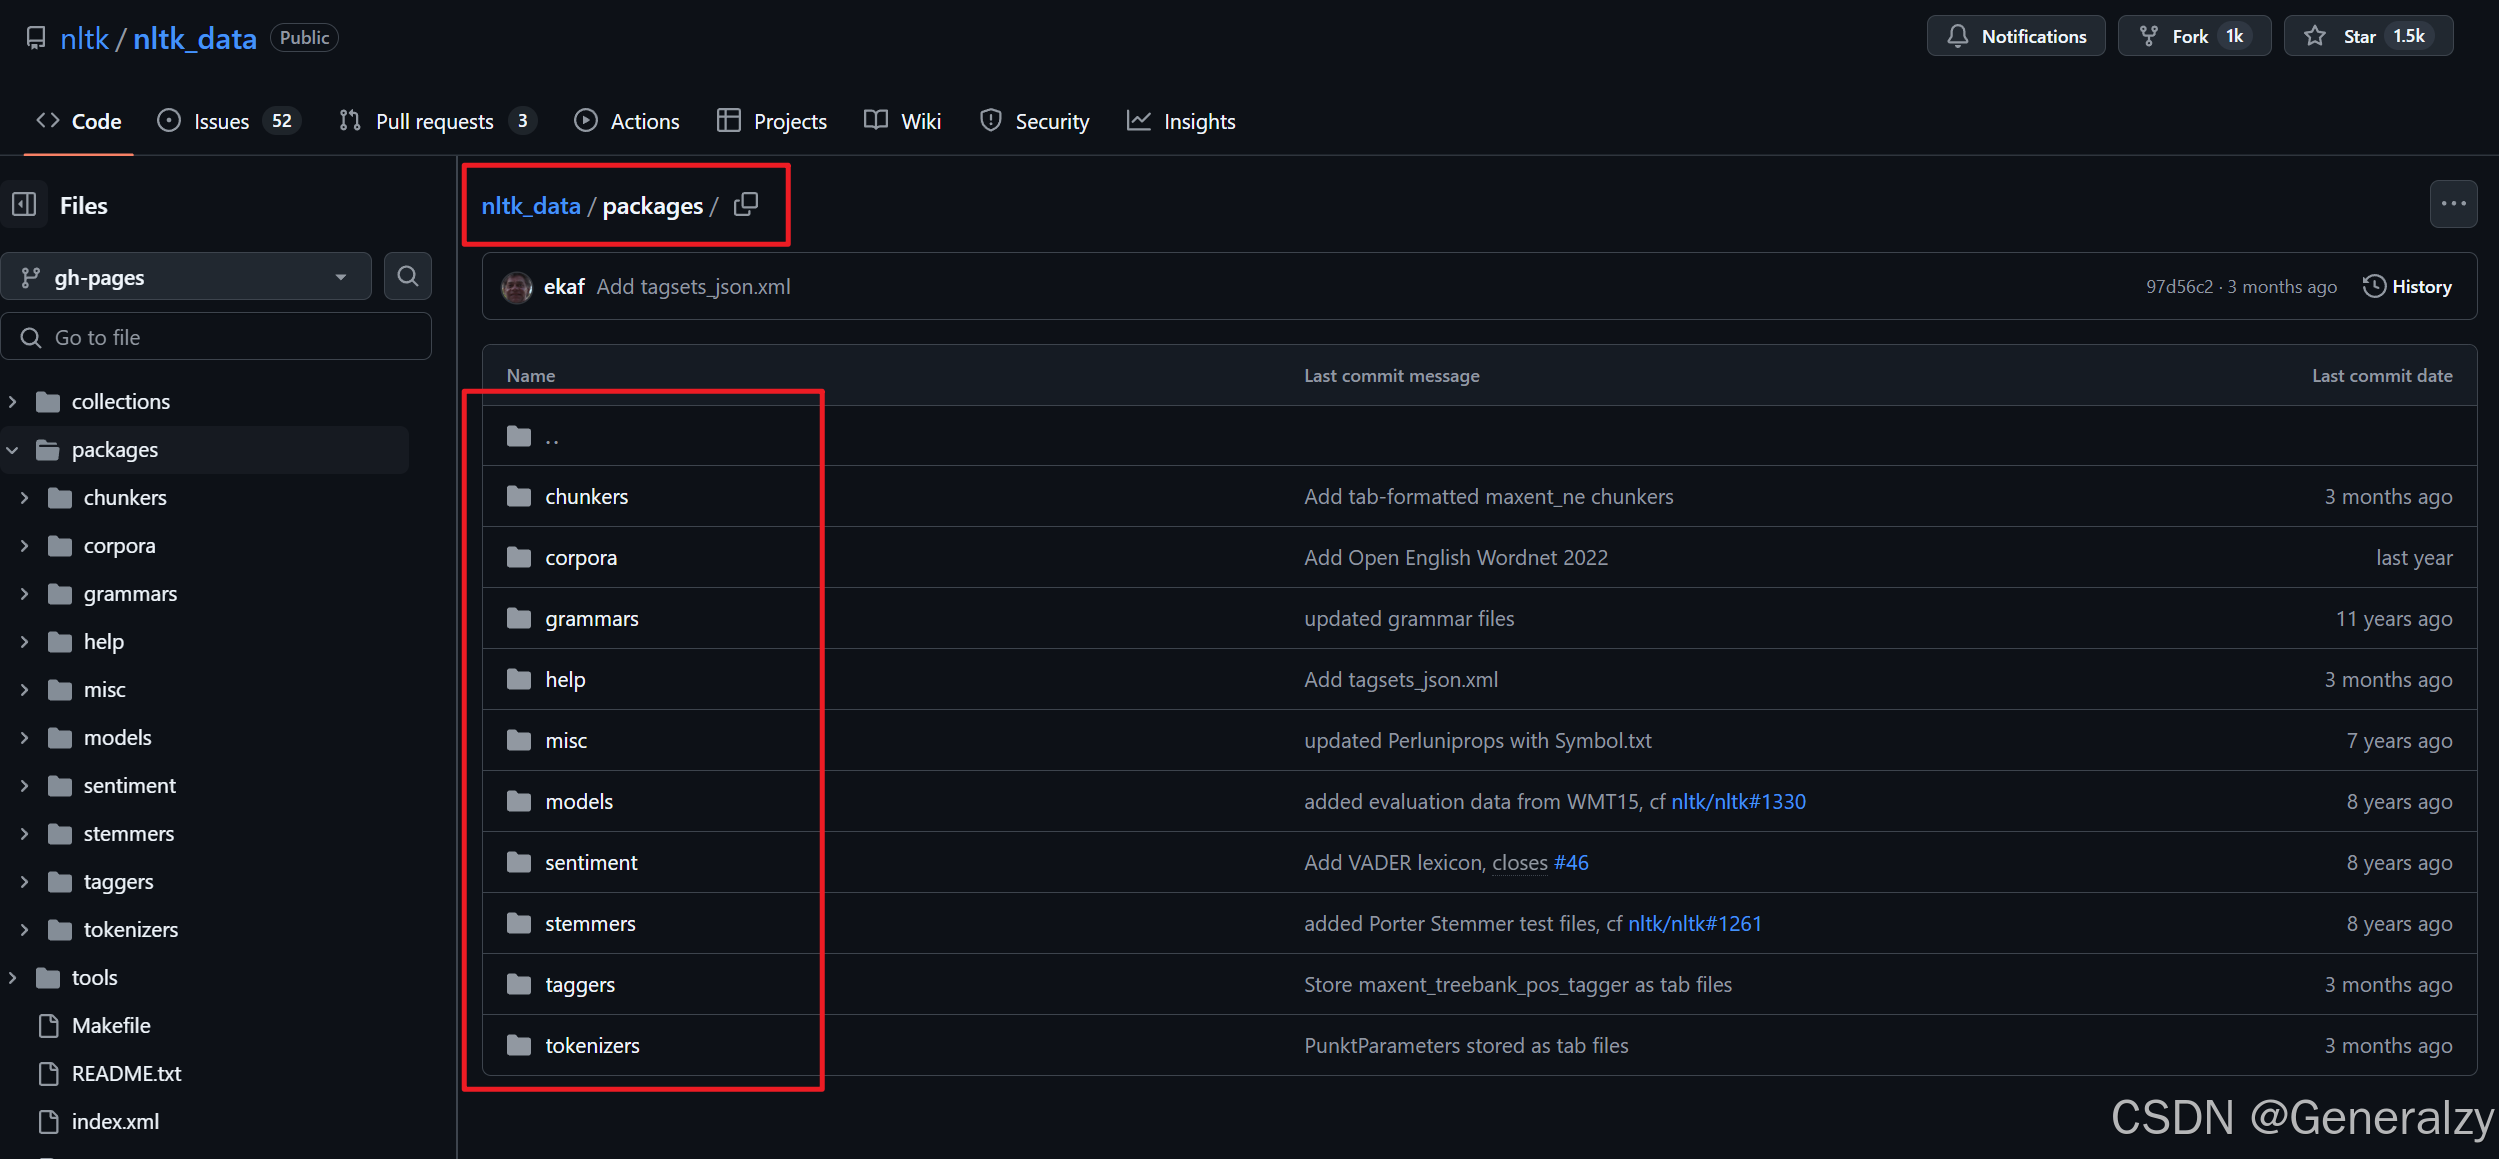
Task: Fork the repository
Action: [x=2192, y=37]
